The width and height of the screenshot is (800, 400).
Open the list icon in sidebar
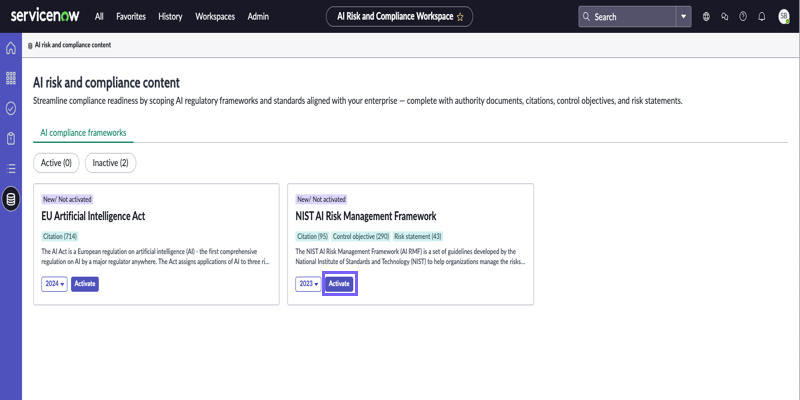click(x=11, y=168)
